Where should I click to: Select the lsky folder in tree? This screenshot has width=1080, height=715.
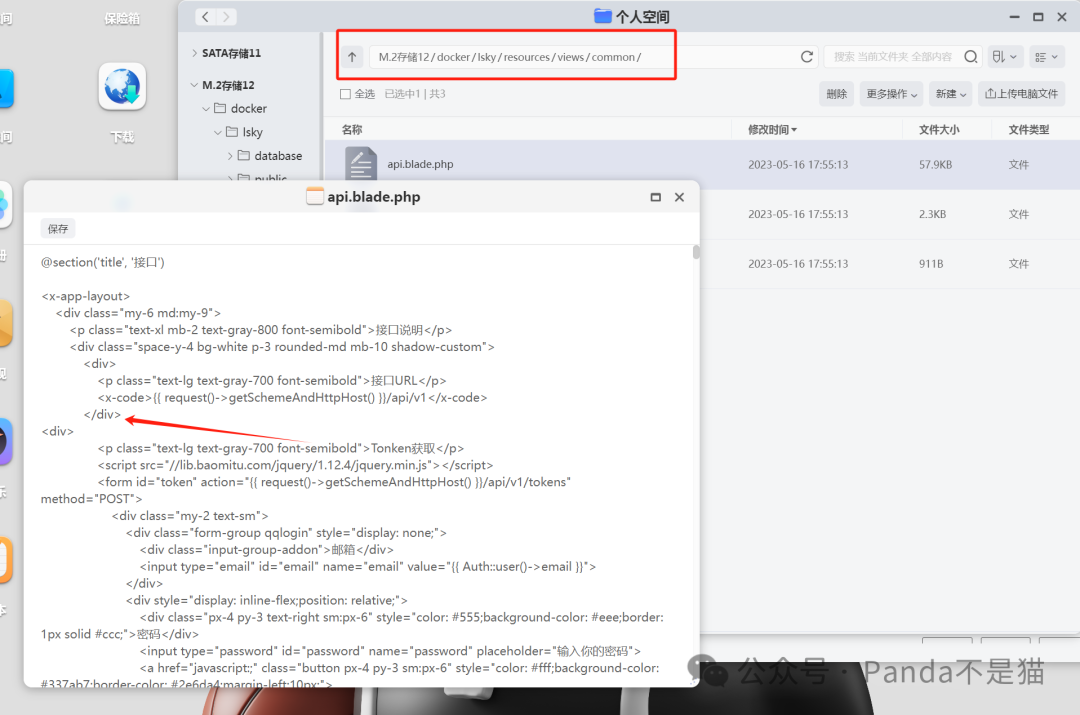252,132
